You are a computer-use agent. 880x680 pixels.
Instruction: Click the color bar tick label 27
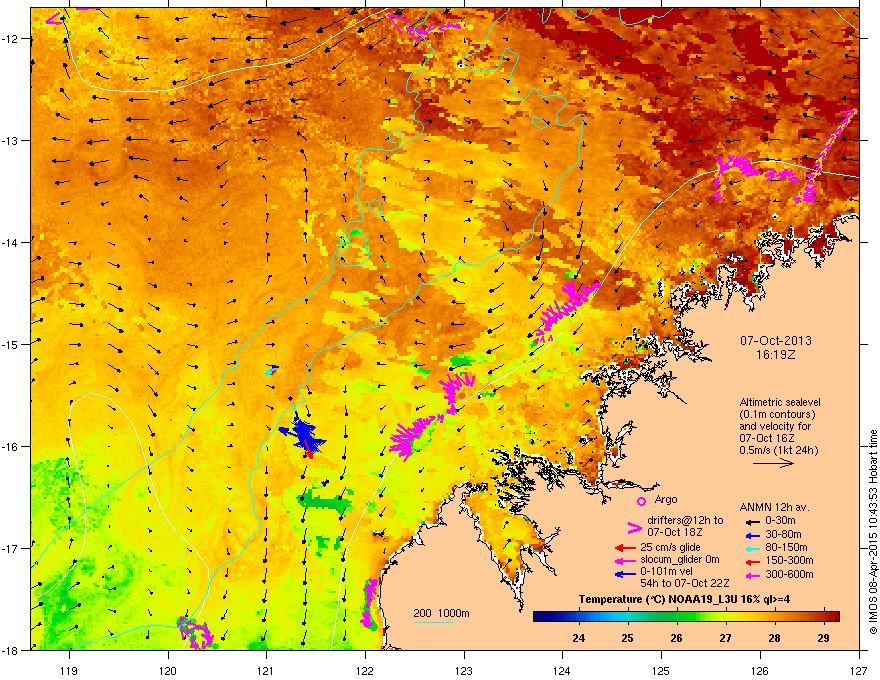coord(725,638)
